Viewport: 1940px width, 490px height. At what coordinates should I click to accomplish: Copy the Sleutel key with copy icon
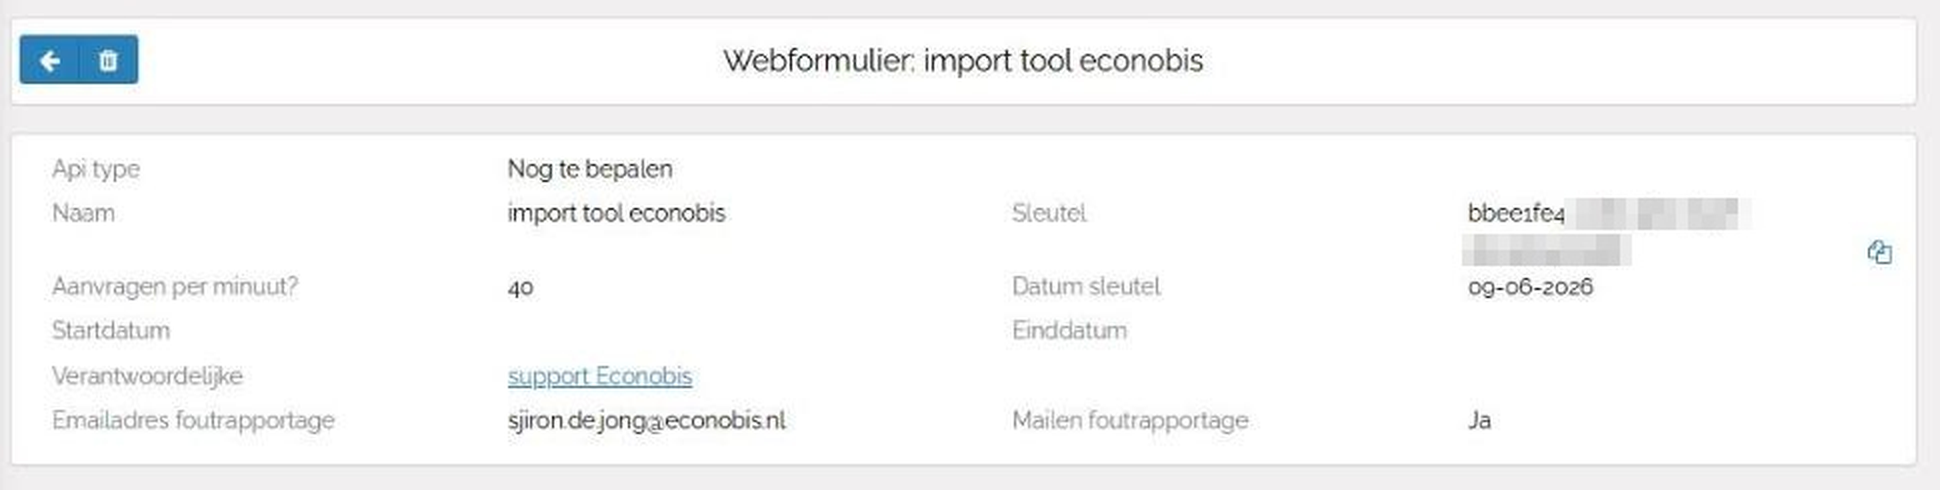[1879, 252]
